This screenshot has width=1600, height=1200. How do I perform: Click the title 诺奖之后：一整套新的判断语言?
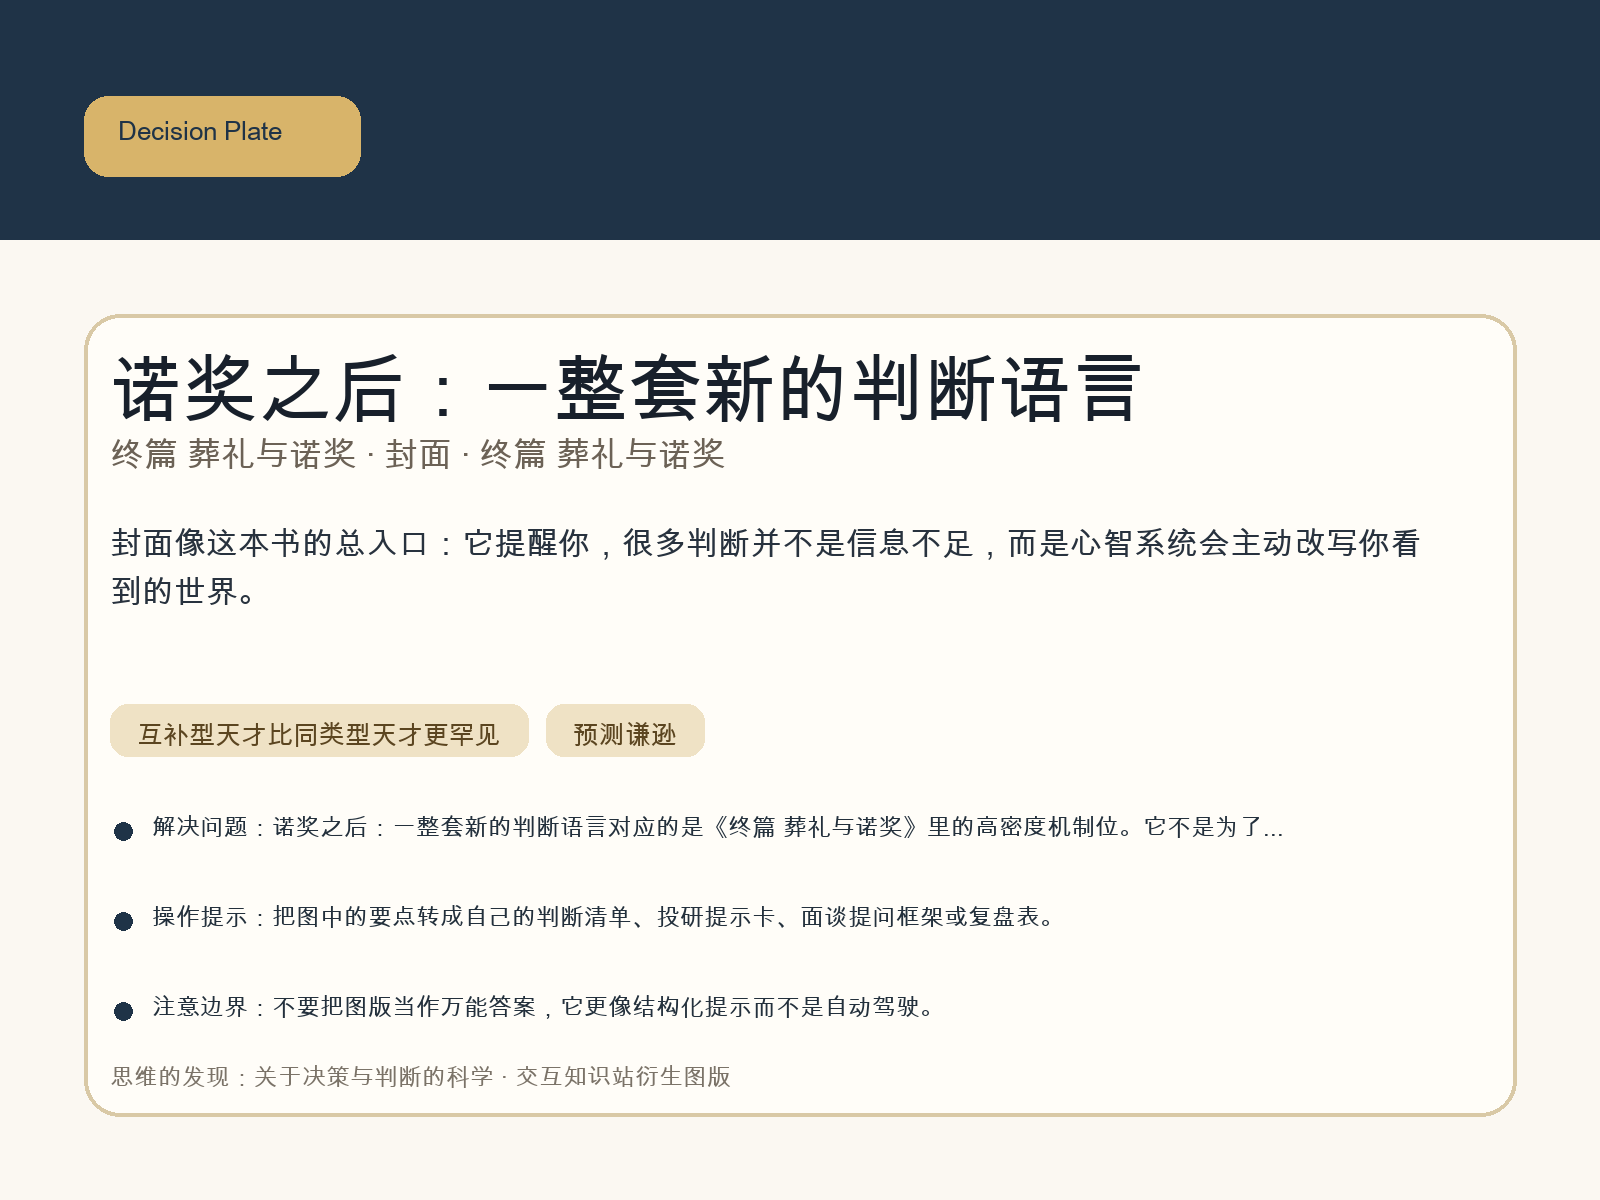click(x=627, y=388)
